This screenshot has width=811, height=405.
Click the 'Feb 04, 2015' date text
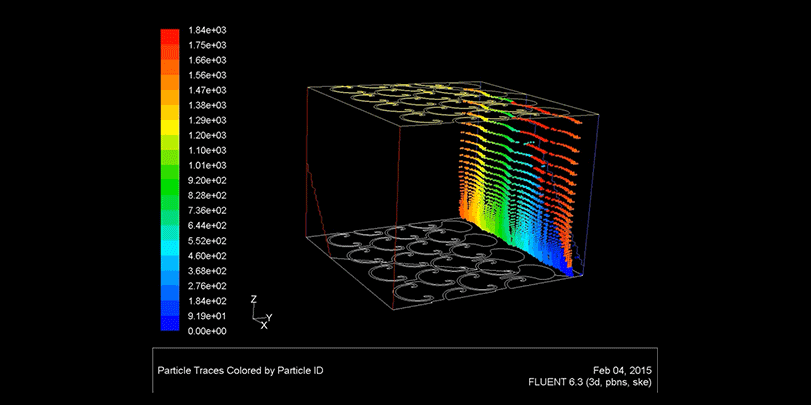pos(622,369)
